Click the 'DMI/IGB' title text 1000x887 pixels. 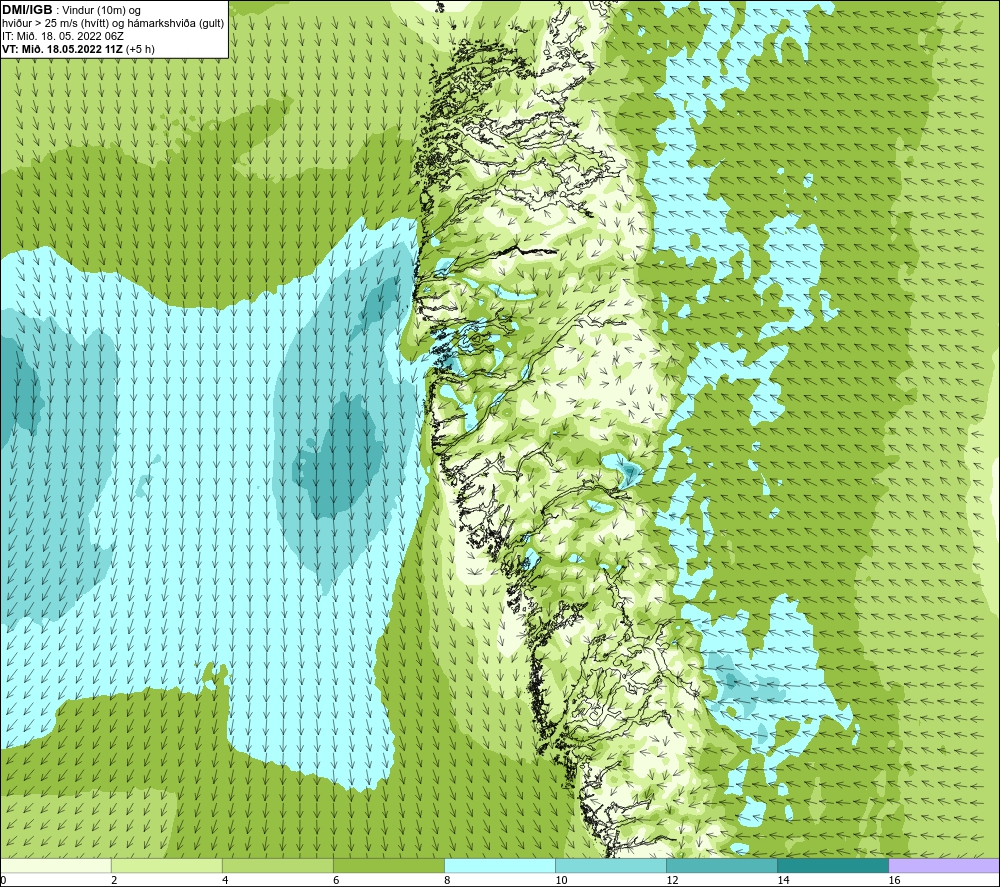coord(27,10)
